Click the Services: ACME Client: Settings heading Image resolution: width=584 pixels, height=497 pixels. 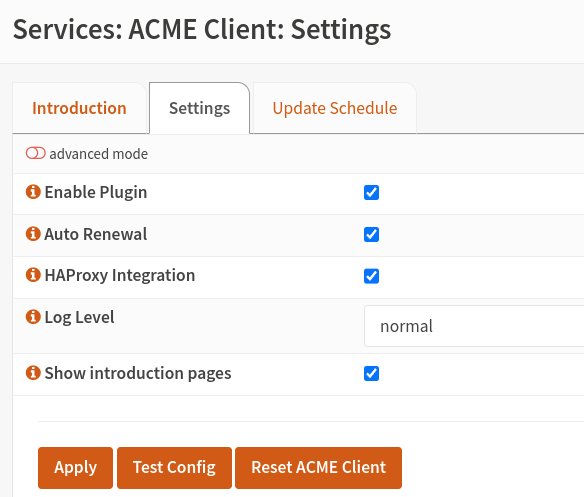[x=202, y=30]
